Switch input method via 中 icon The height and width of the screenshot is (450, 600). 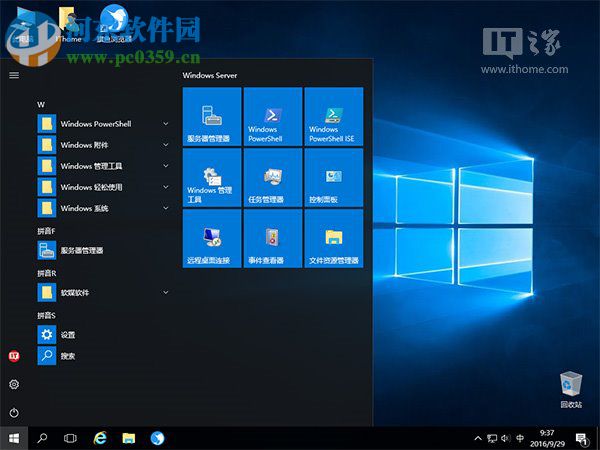pyautogui.click(x=520, y=439)
